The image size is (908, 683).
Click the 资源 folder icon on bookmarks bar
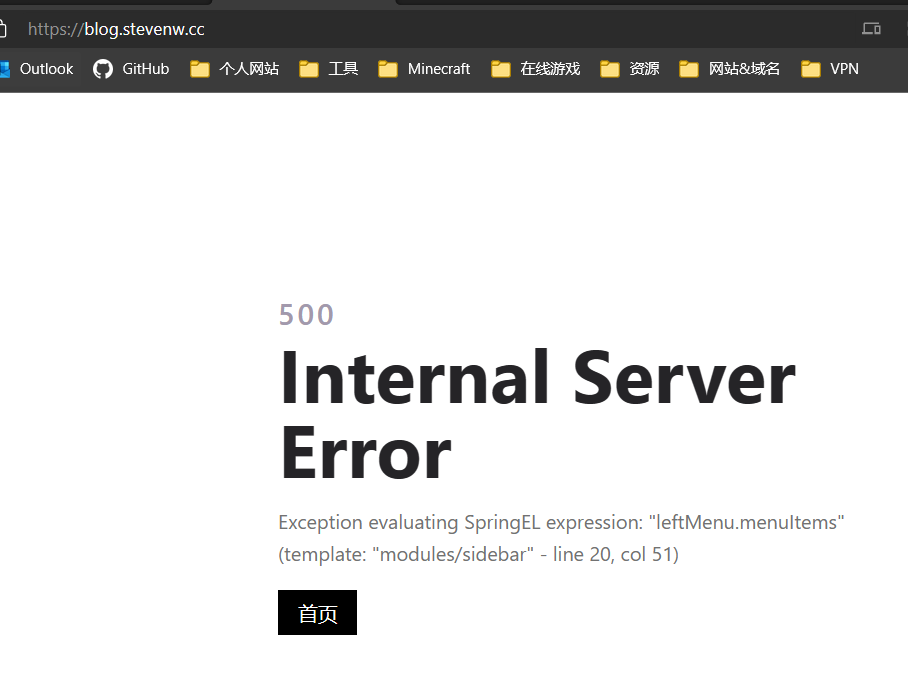point(610,69)
